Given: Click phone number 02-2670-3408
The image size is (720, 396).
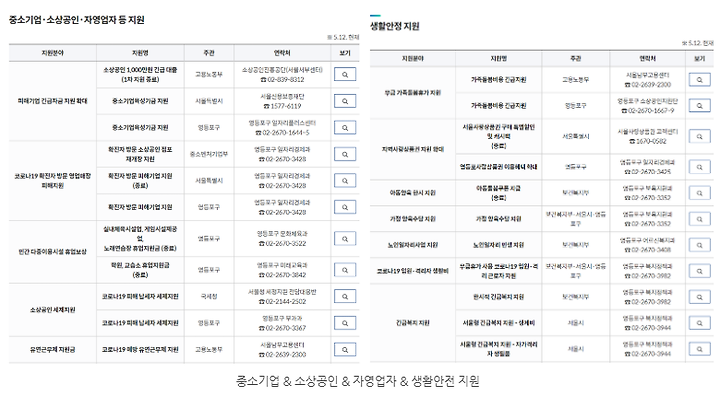Looking at the screenshot, I should [647, 250].
